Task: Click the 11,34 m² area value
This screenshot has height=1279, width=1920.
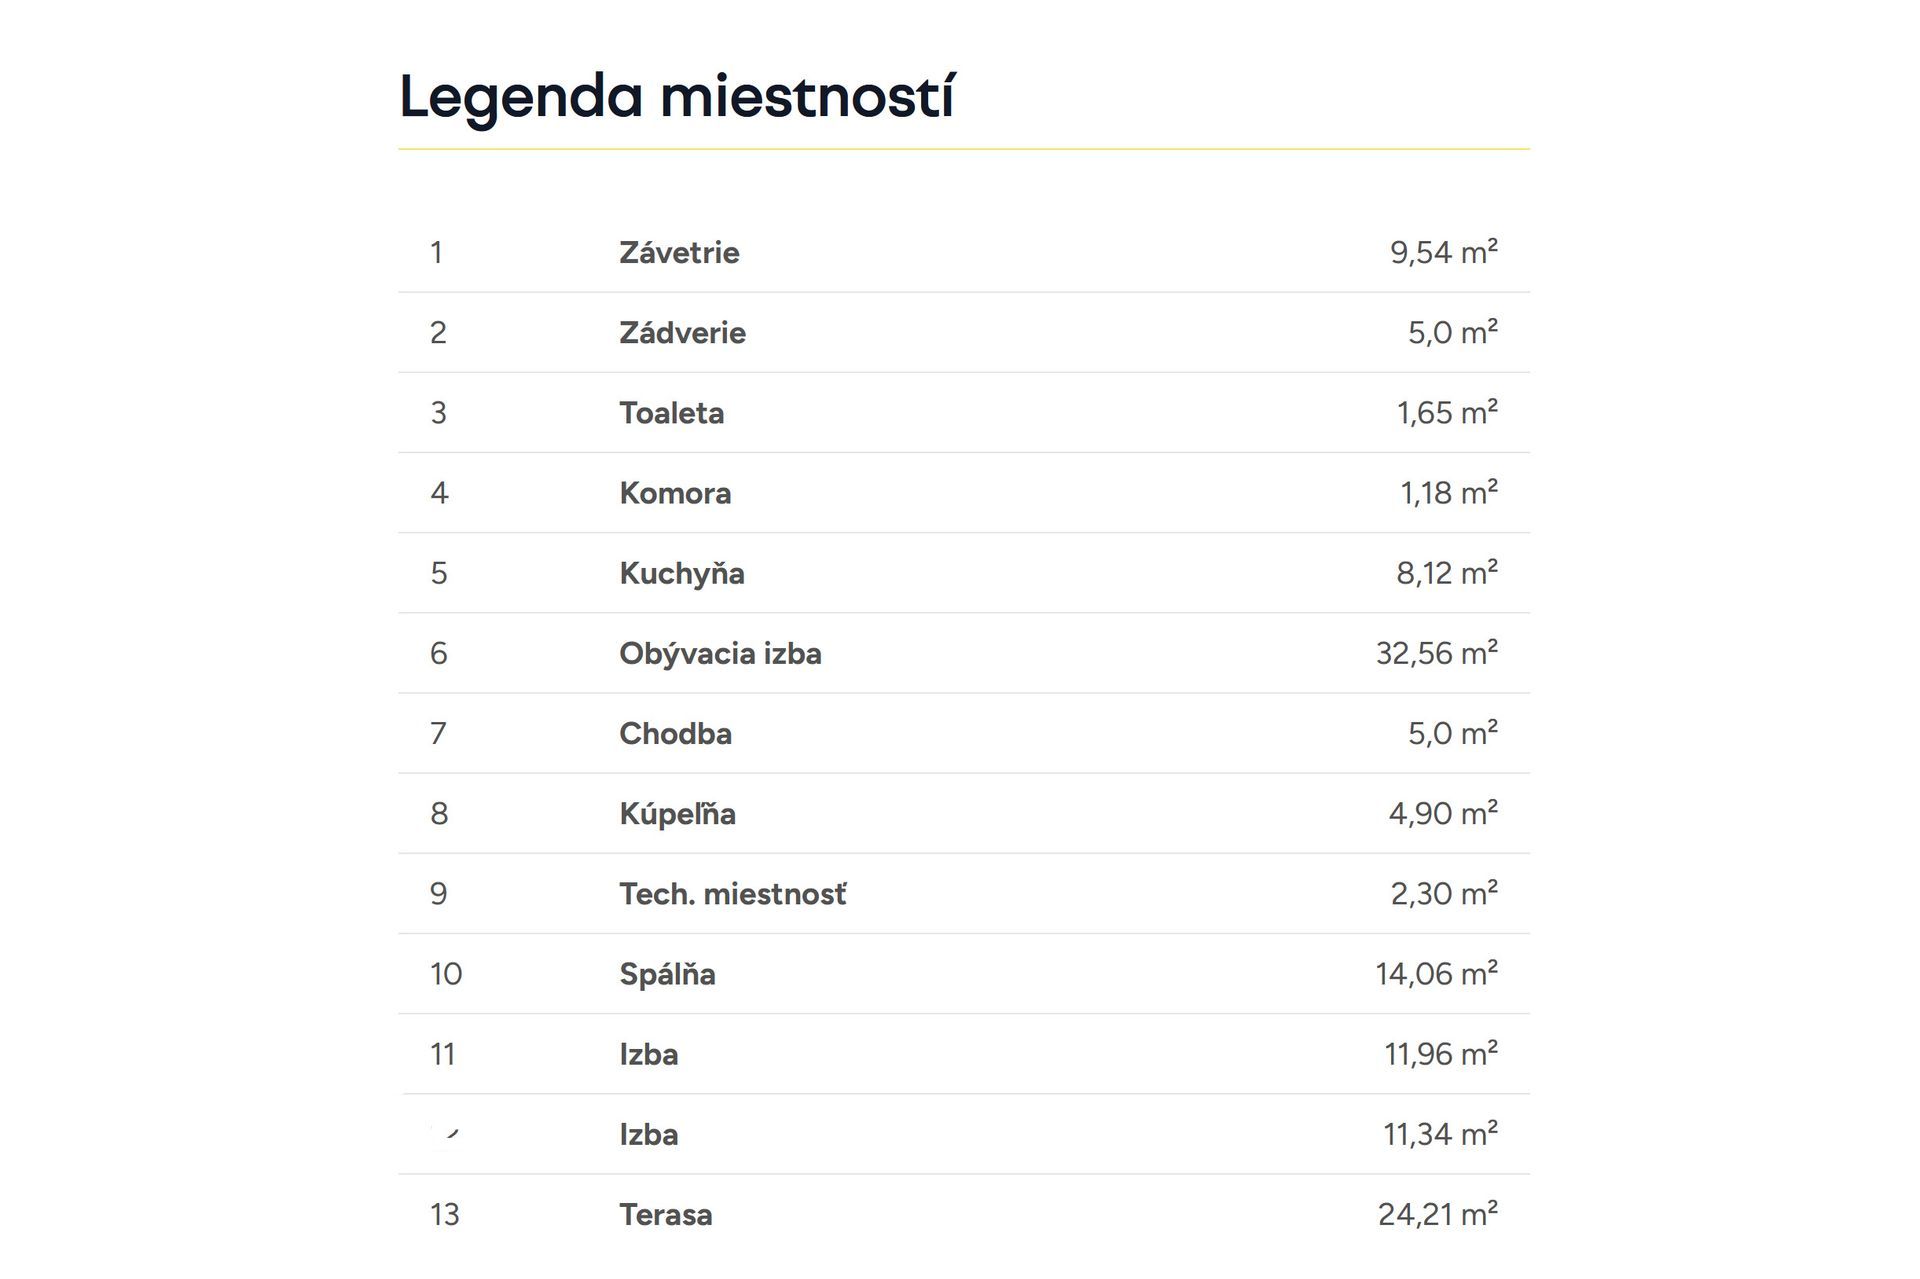Action: point(1440,1134)
